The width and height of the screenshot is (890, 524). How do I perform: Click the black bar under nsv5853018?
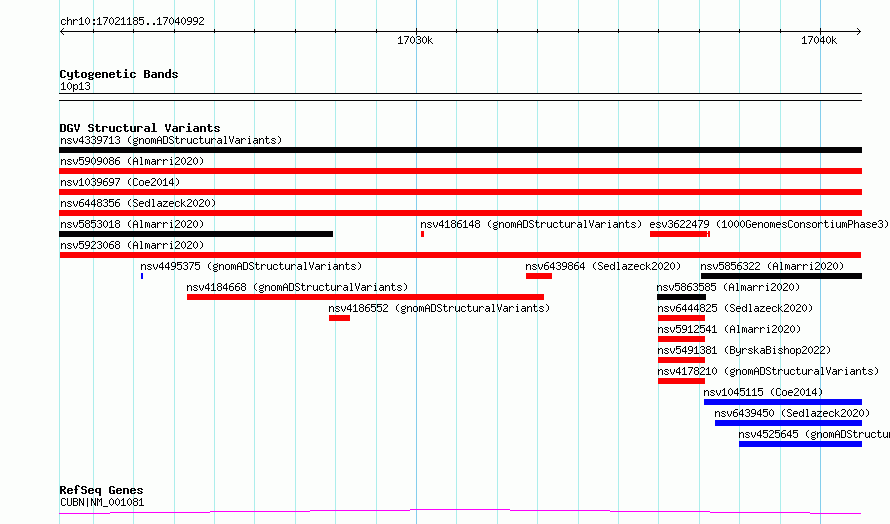click(x=196, y=234)
